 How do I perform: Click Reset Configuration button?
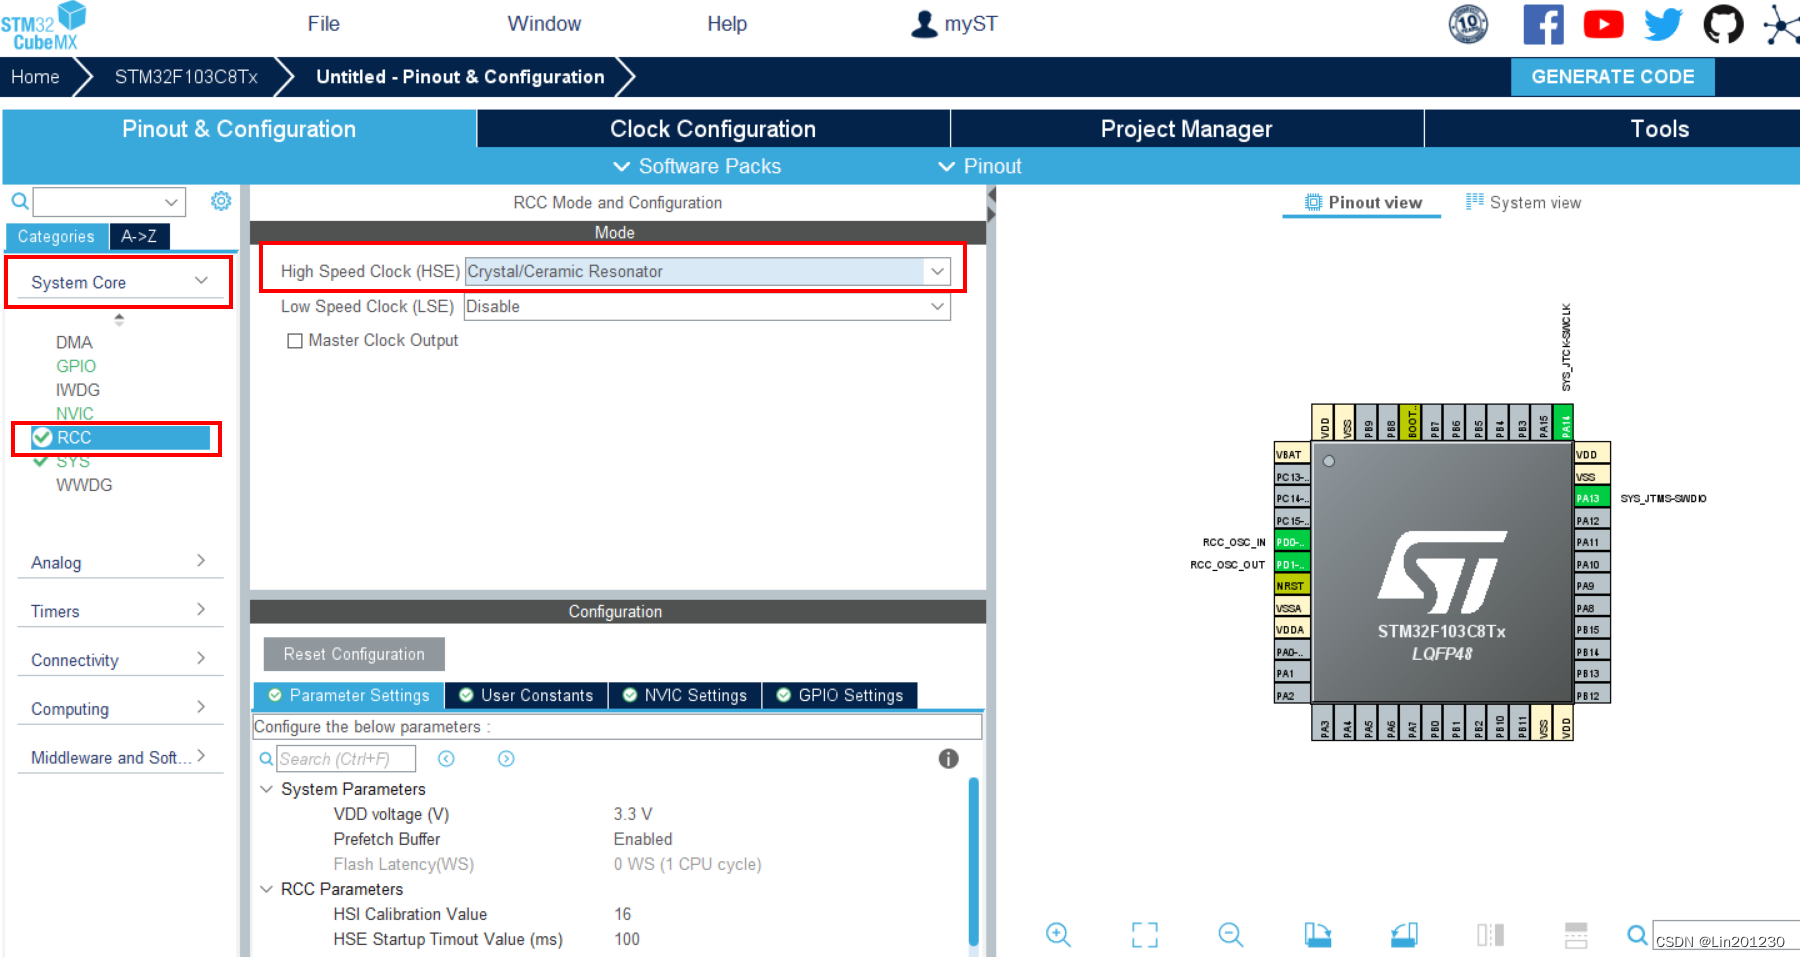354,654
